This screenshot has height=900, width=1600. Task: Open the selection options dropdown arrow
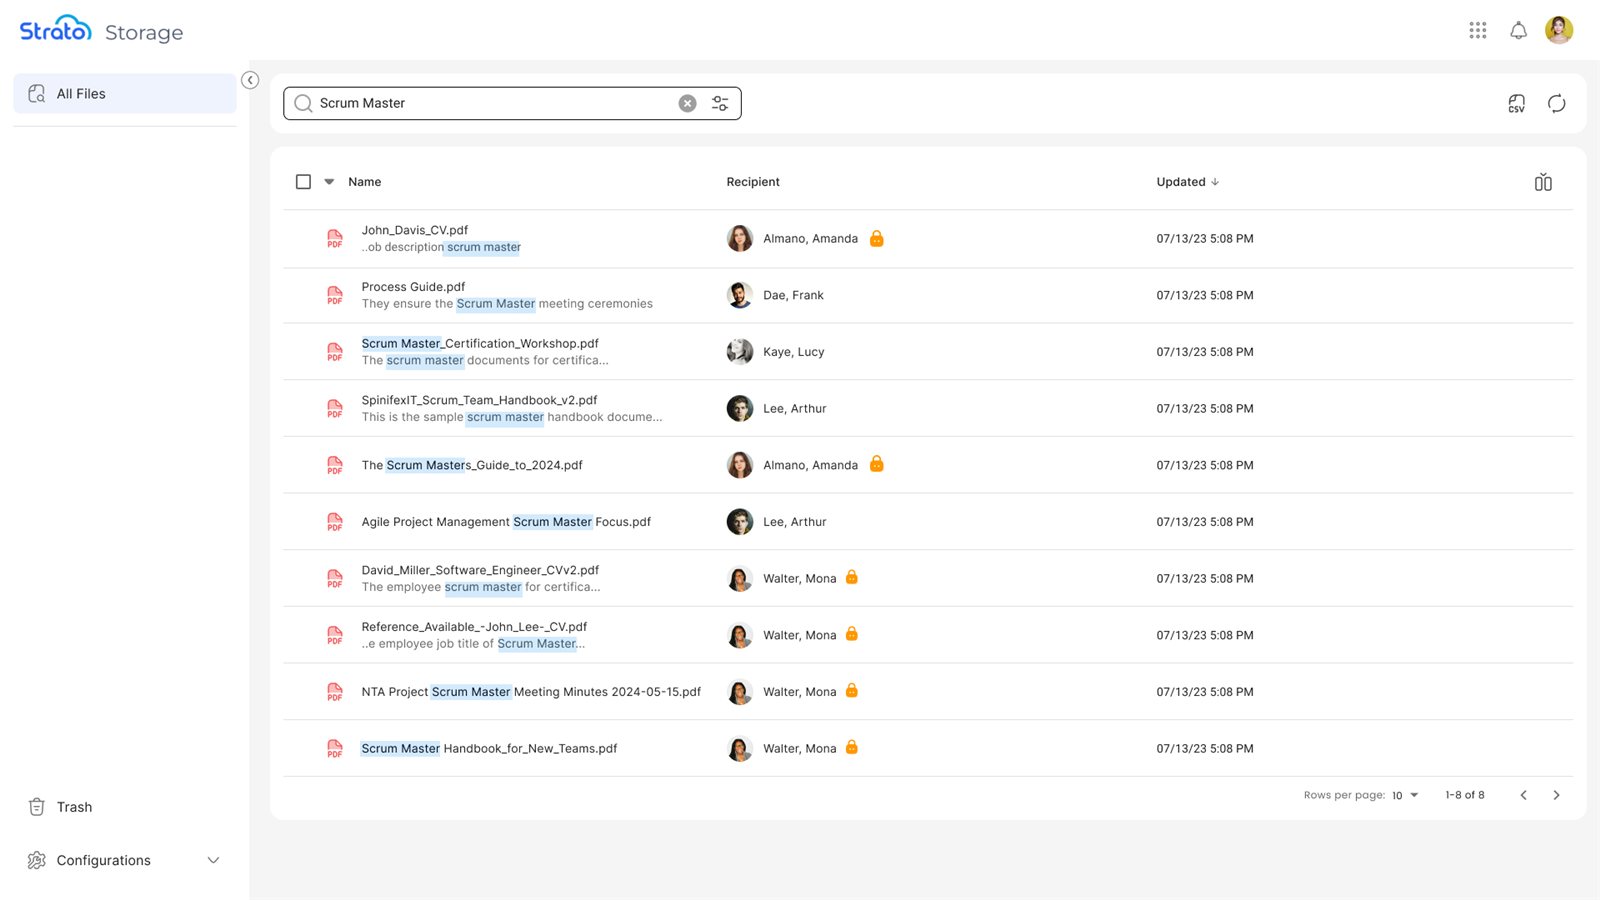click(x=329, y=182)
